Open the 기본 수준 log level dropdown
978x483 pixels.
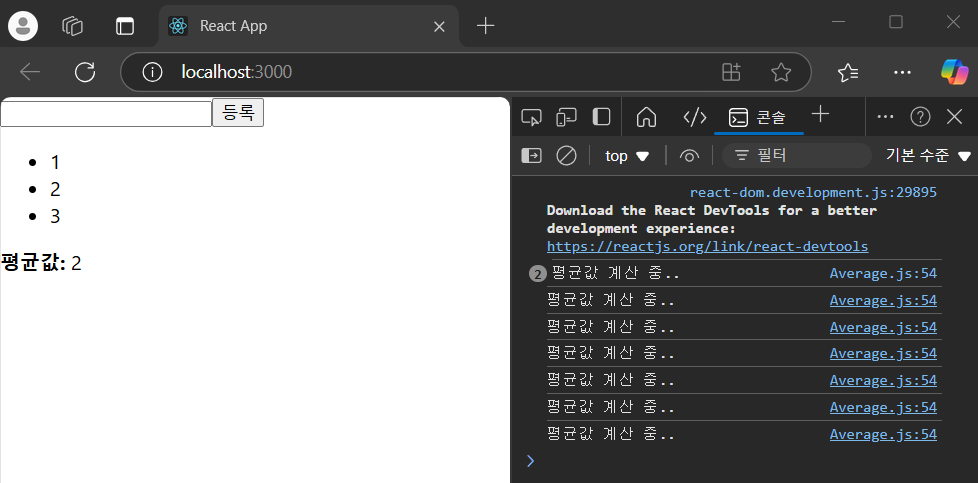[x=929, y=155]
